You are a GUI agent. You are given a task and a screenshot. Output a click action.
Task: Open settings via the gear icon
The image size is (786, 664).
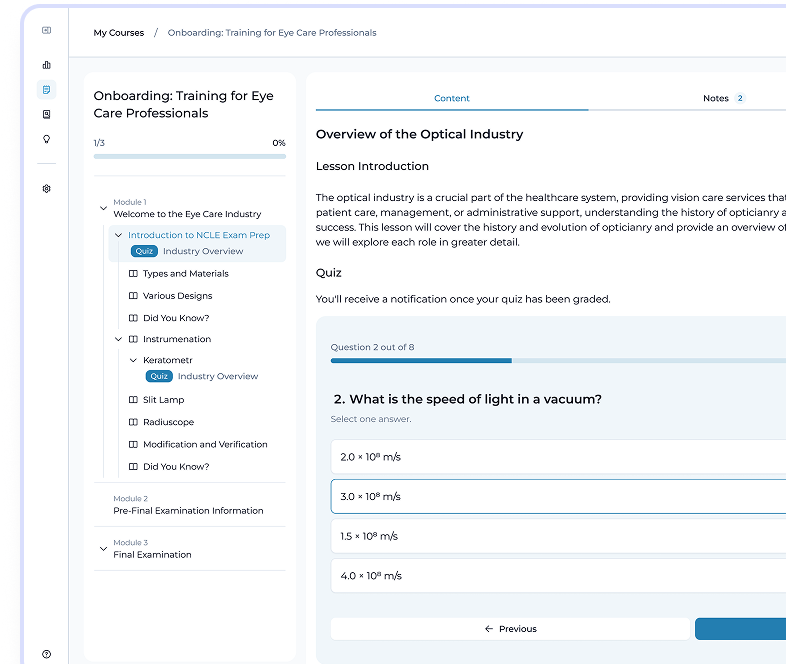[x=46, y=188]
